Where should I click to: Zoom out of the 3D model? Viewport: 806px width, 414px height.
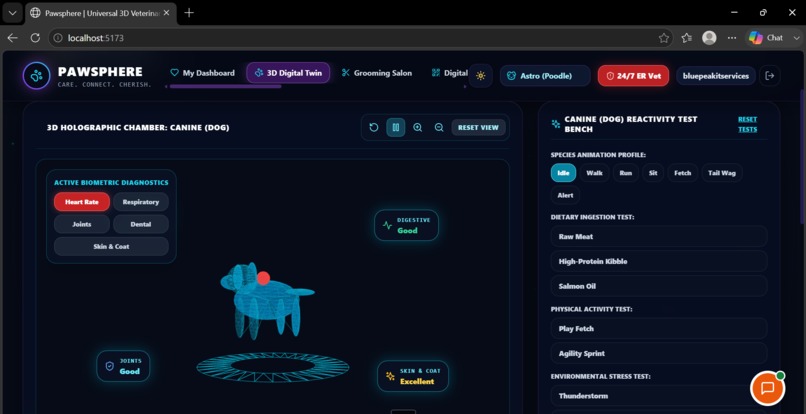tap(439, 128)
